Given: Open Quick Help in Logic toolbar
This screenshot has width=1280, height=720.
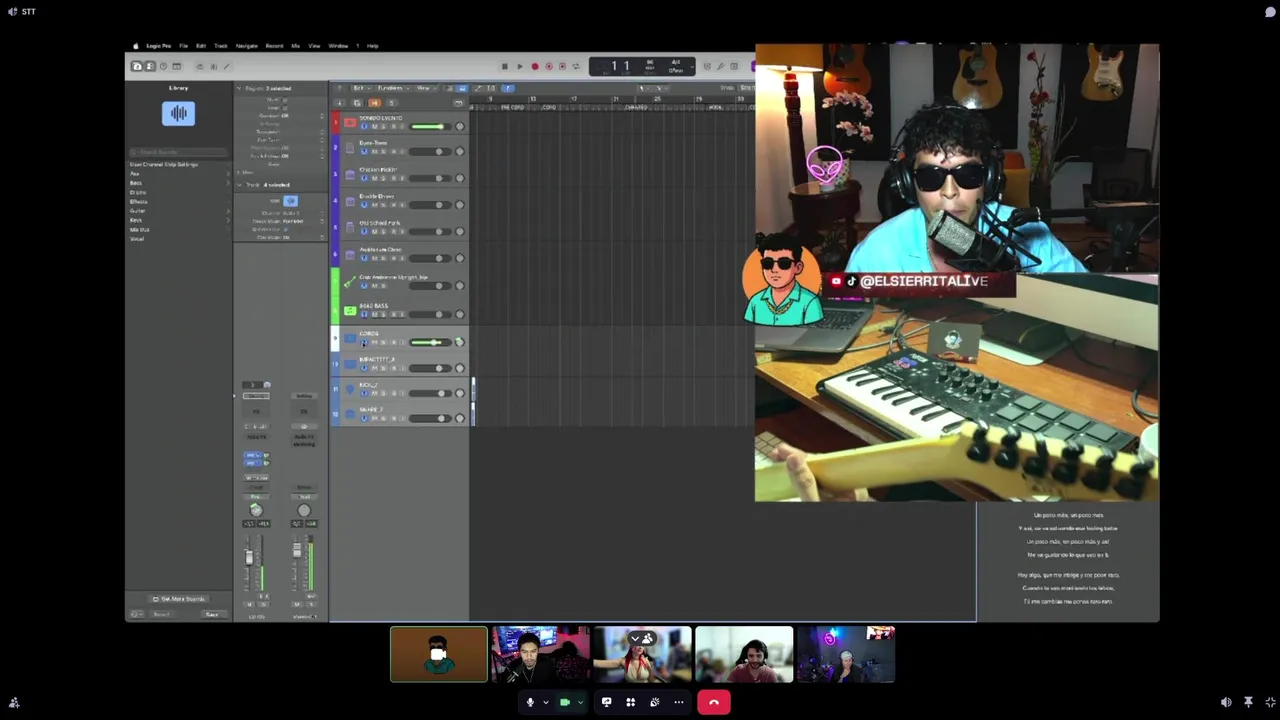Looking at the screenshot, I should point(163,66).
